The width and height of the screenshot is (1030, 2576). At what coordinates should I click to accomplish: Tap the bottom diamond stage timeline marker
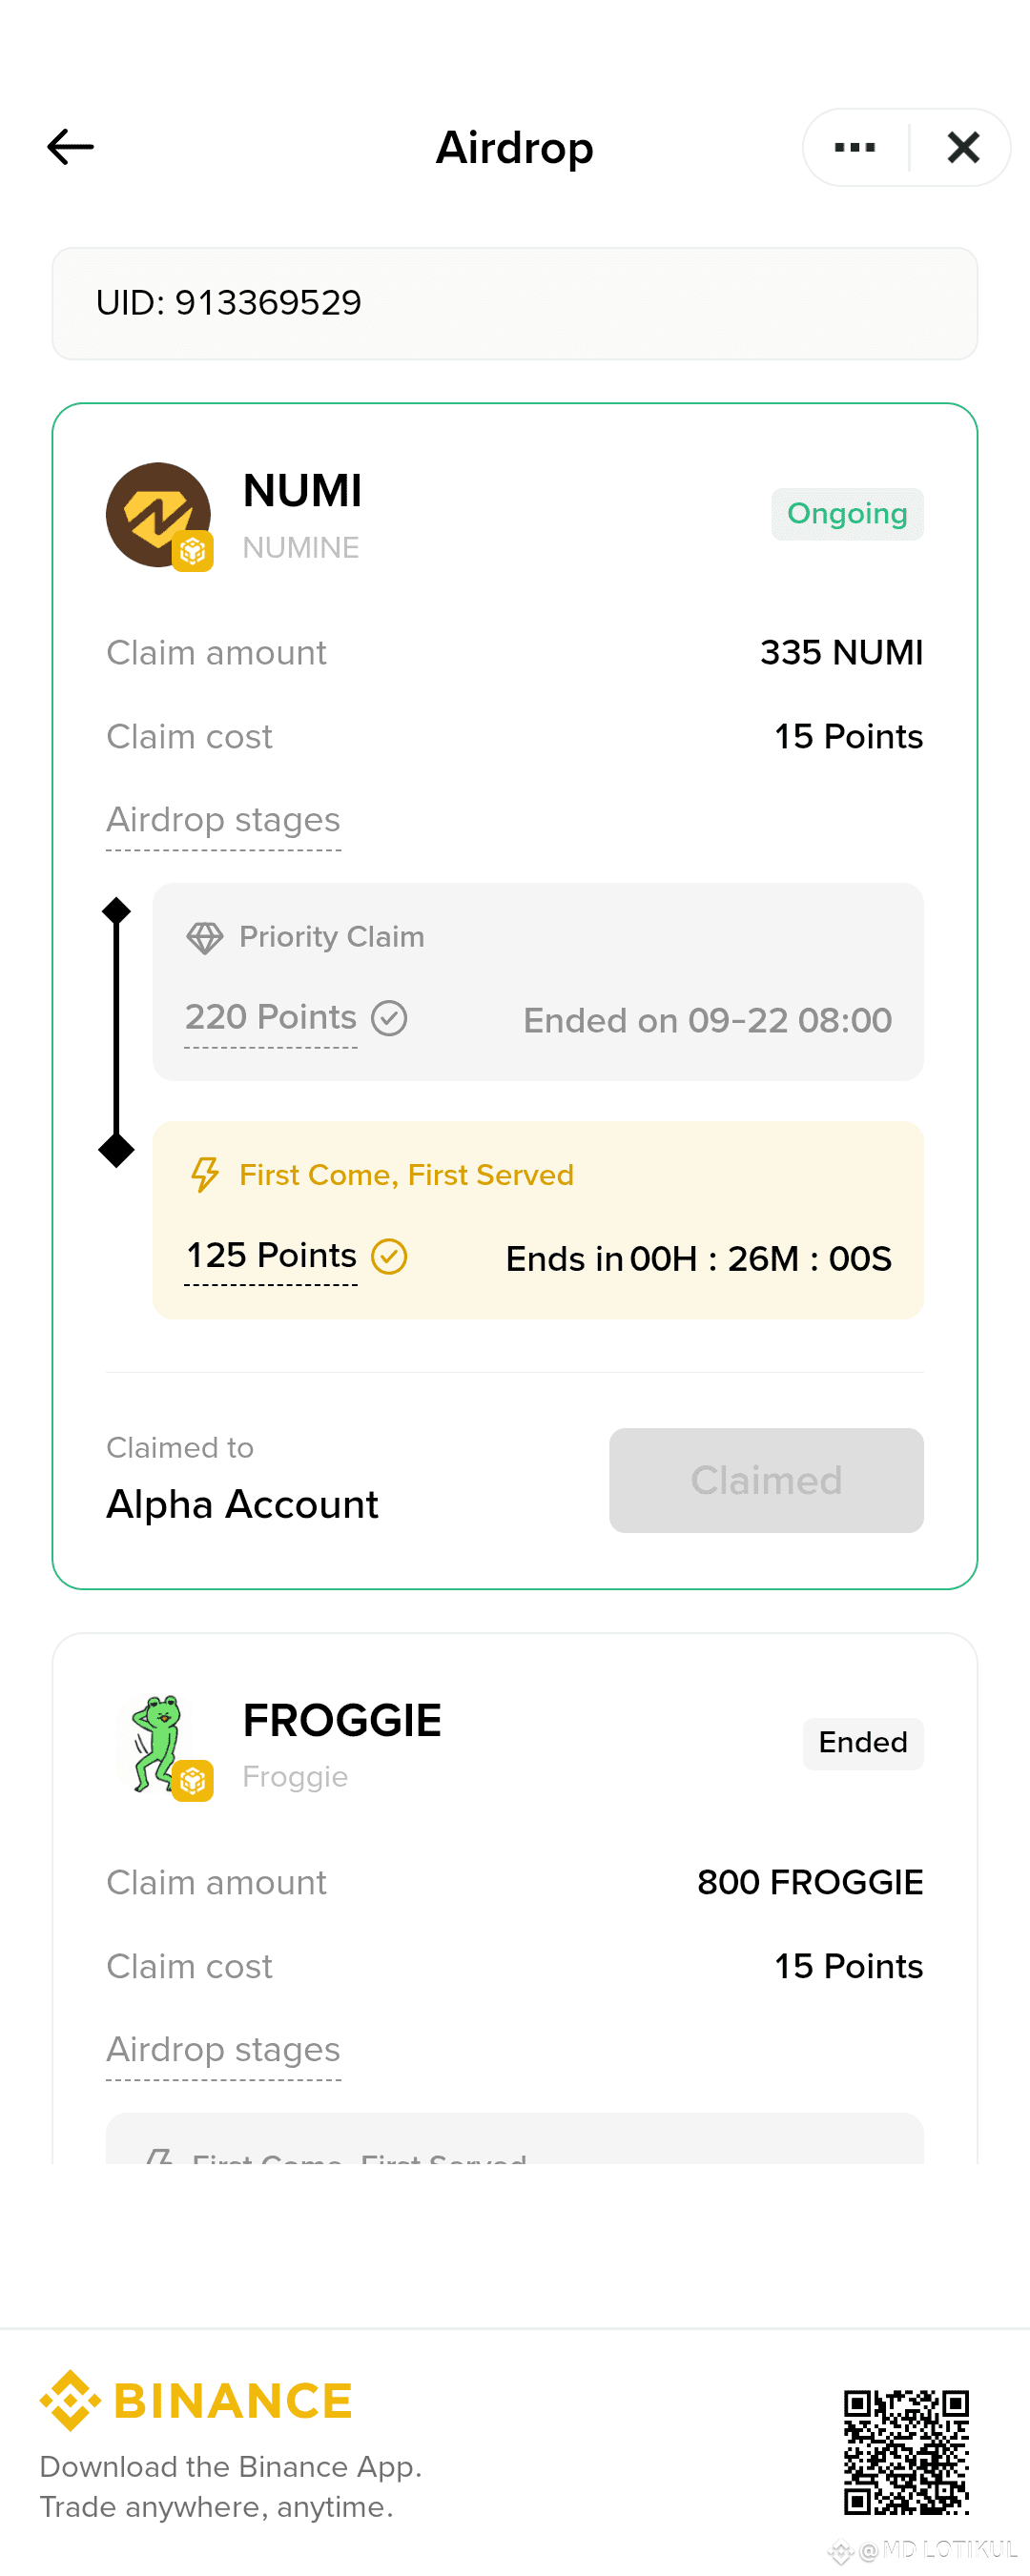pos(116,1150)
